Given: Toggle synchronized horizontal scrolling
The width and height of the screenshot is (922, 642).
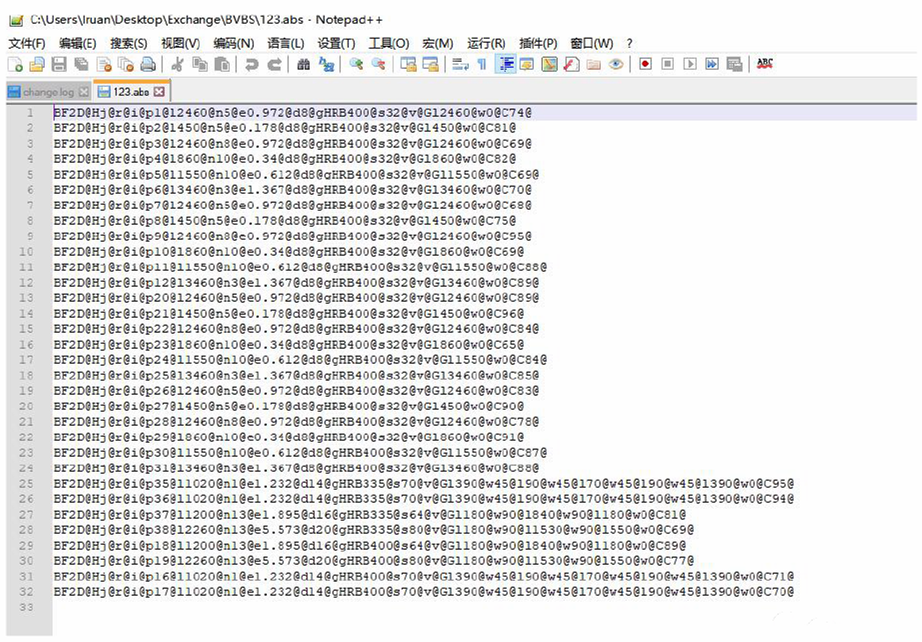Looking at the screenshot, I should 430,64.
